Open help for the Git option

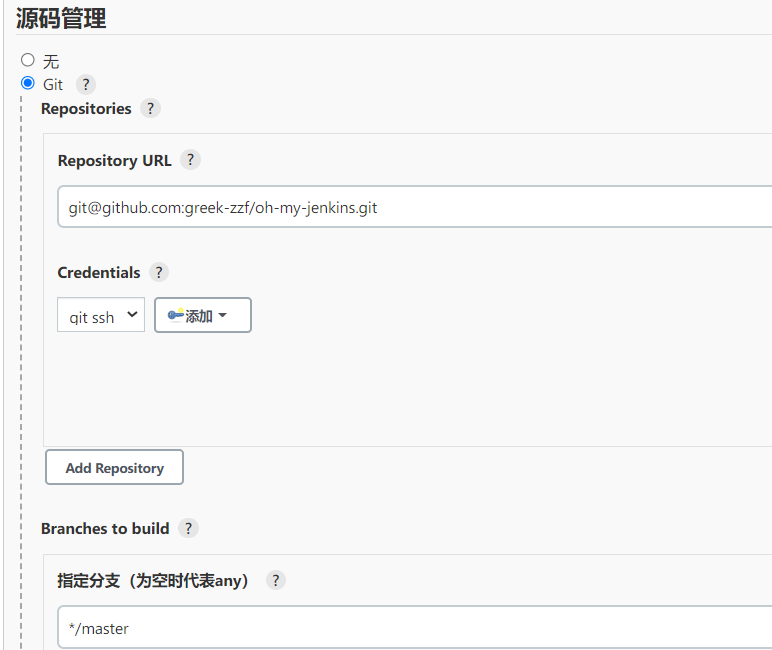86,85
